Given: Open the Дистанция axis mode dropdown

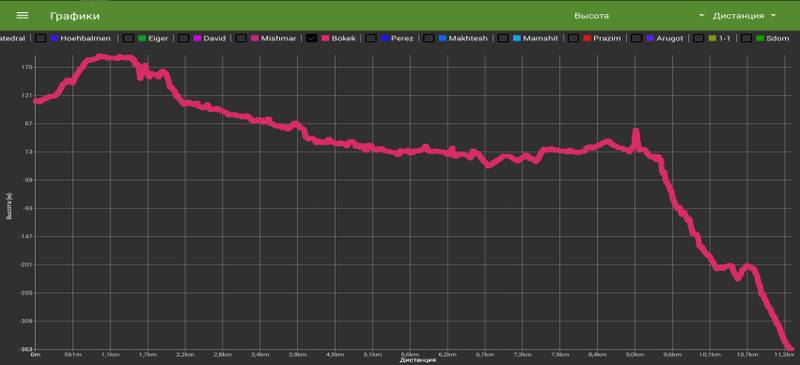Looking at the screenshot, I should [744, 16].
